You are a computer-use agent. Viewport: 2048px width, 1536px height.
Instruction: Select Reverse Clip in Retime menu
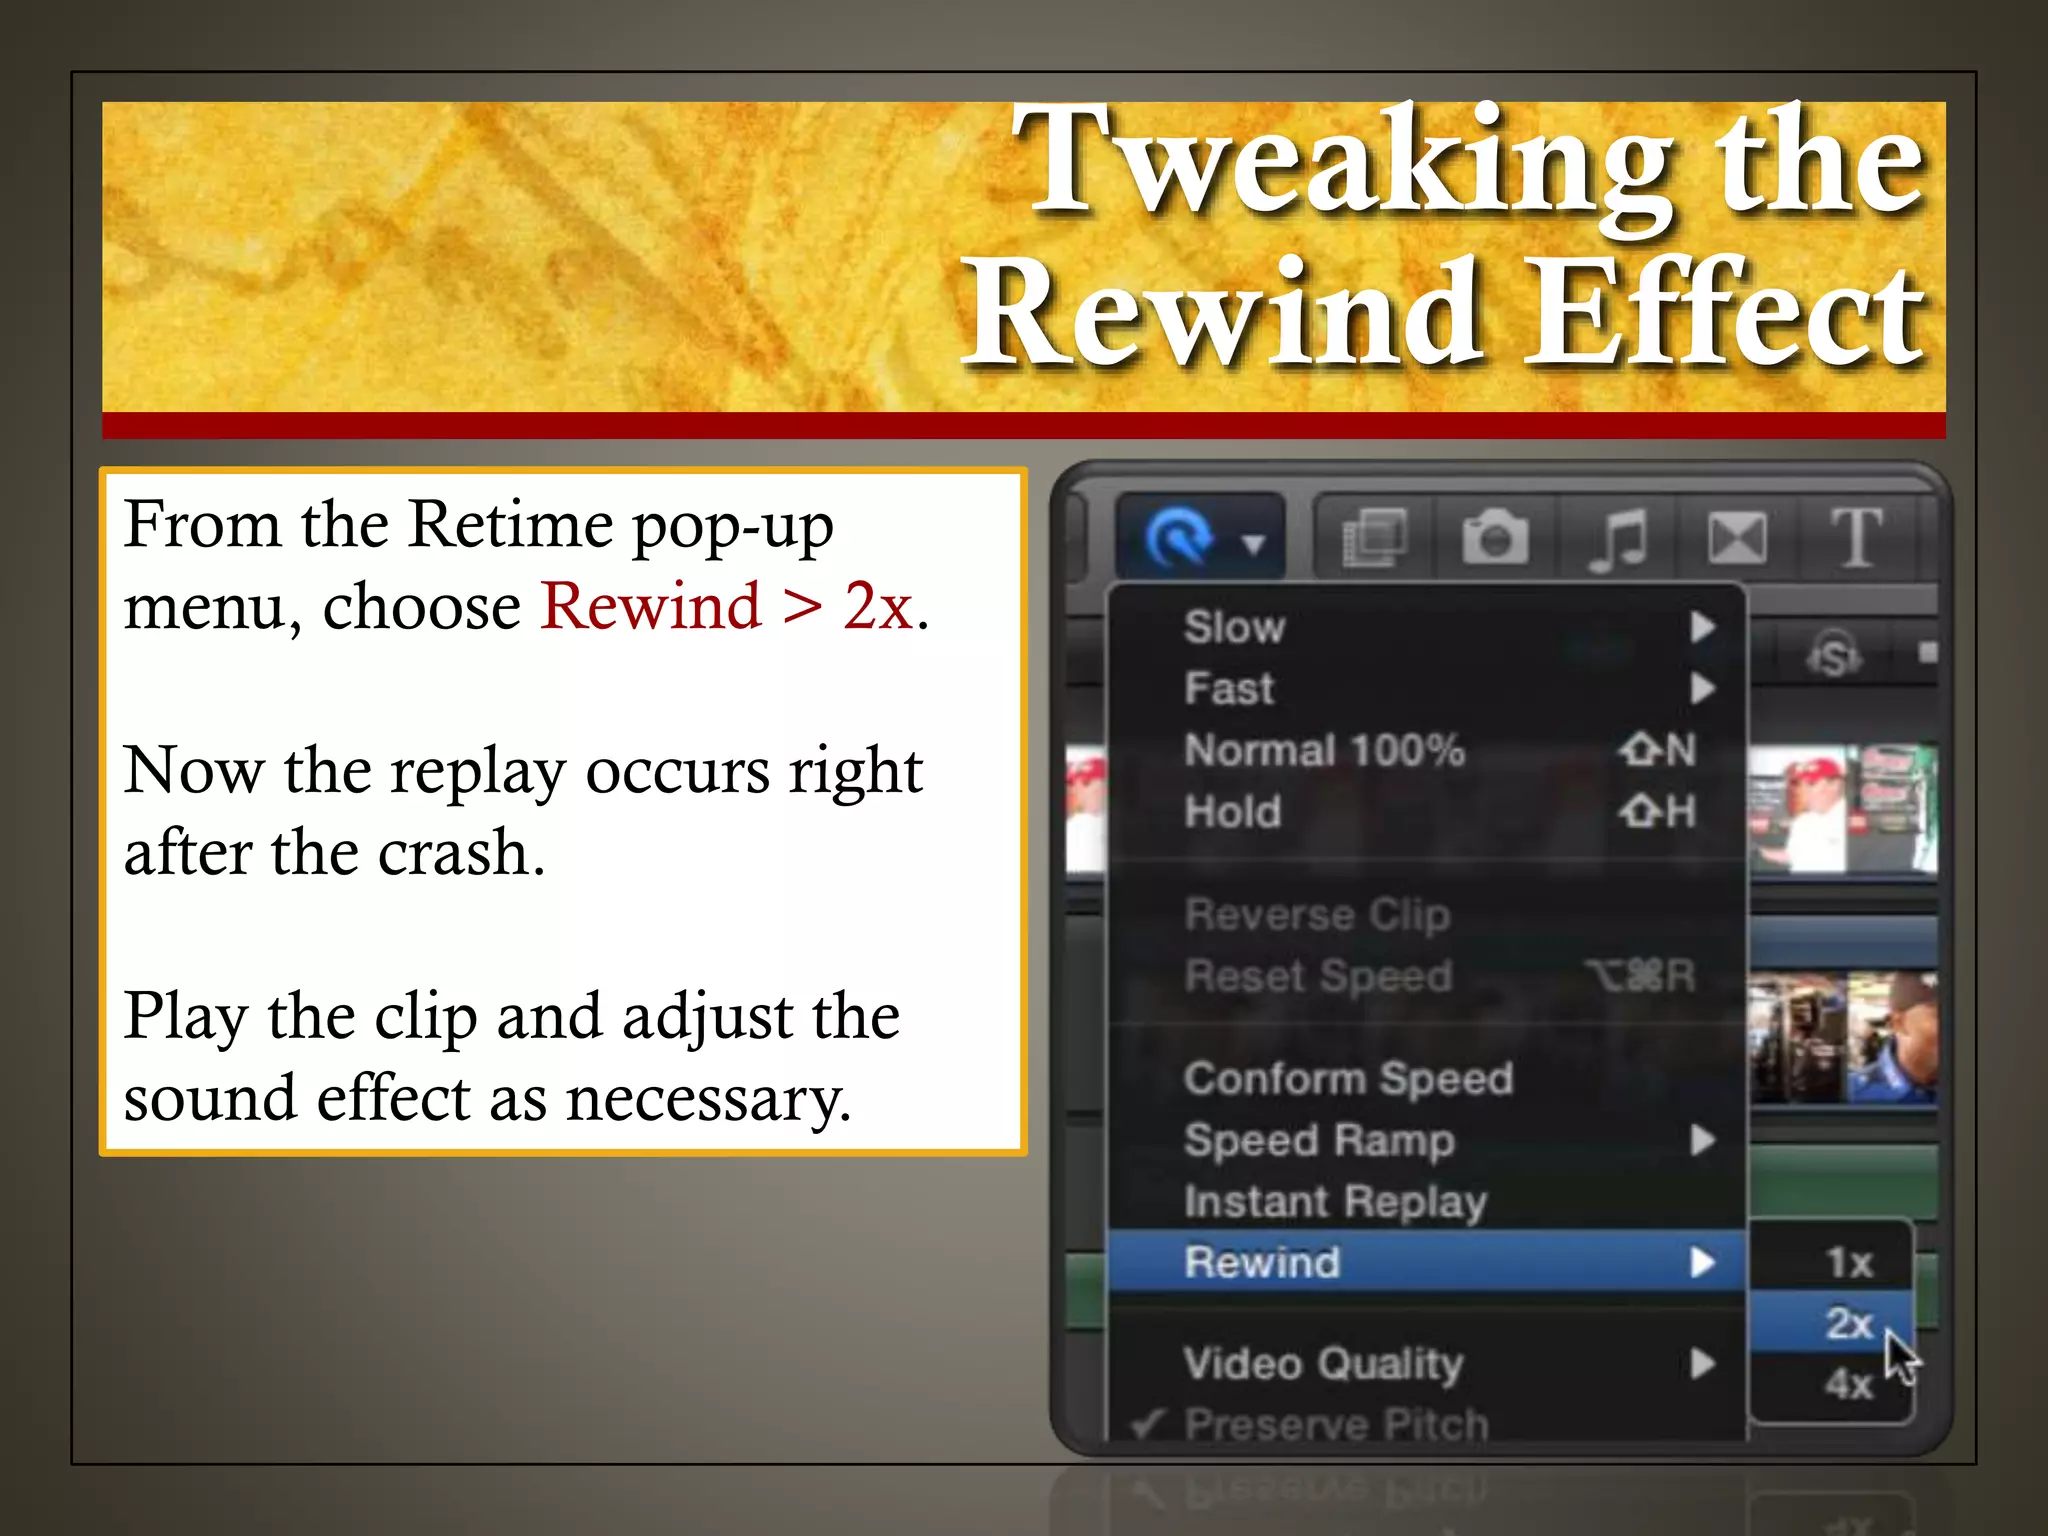pyautogui.click(x=1427, y=914)
